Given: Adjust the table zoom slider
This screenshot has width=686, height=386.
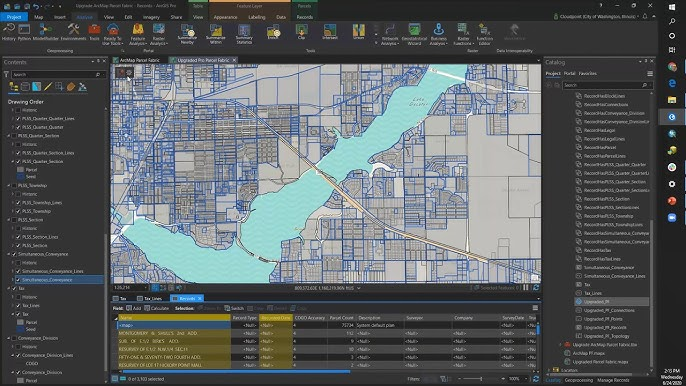Looking at the screenshot, I should tap(482, 379).
